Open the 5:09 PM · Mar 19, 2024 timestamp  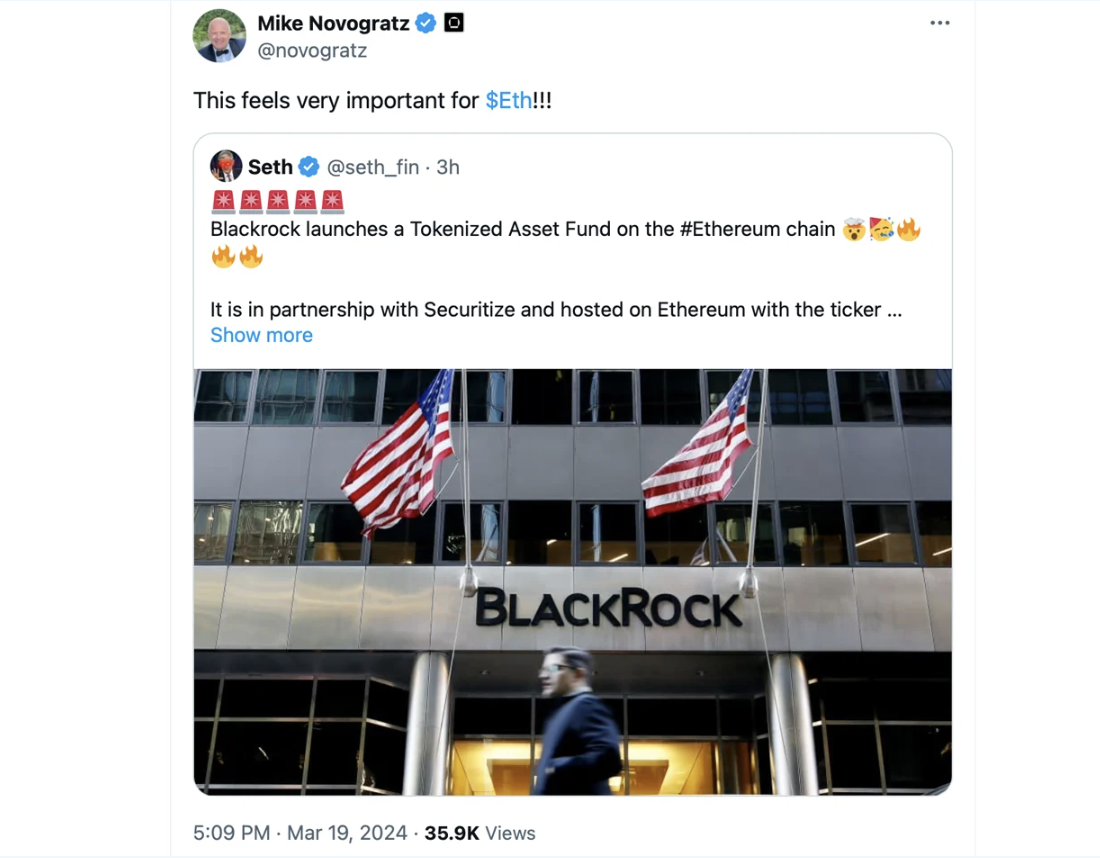300,833
